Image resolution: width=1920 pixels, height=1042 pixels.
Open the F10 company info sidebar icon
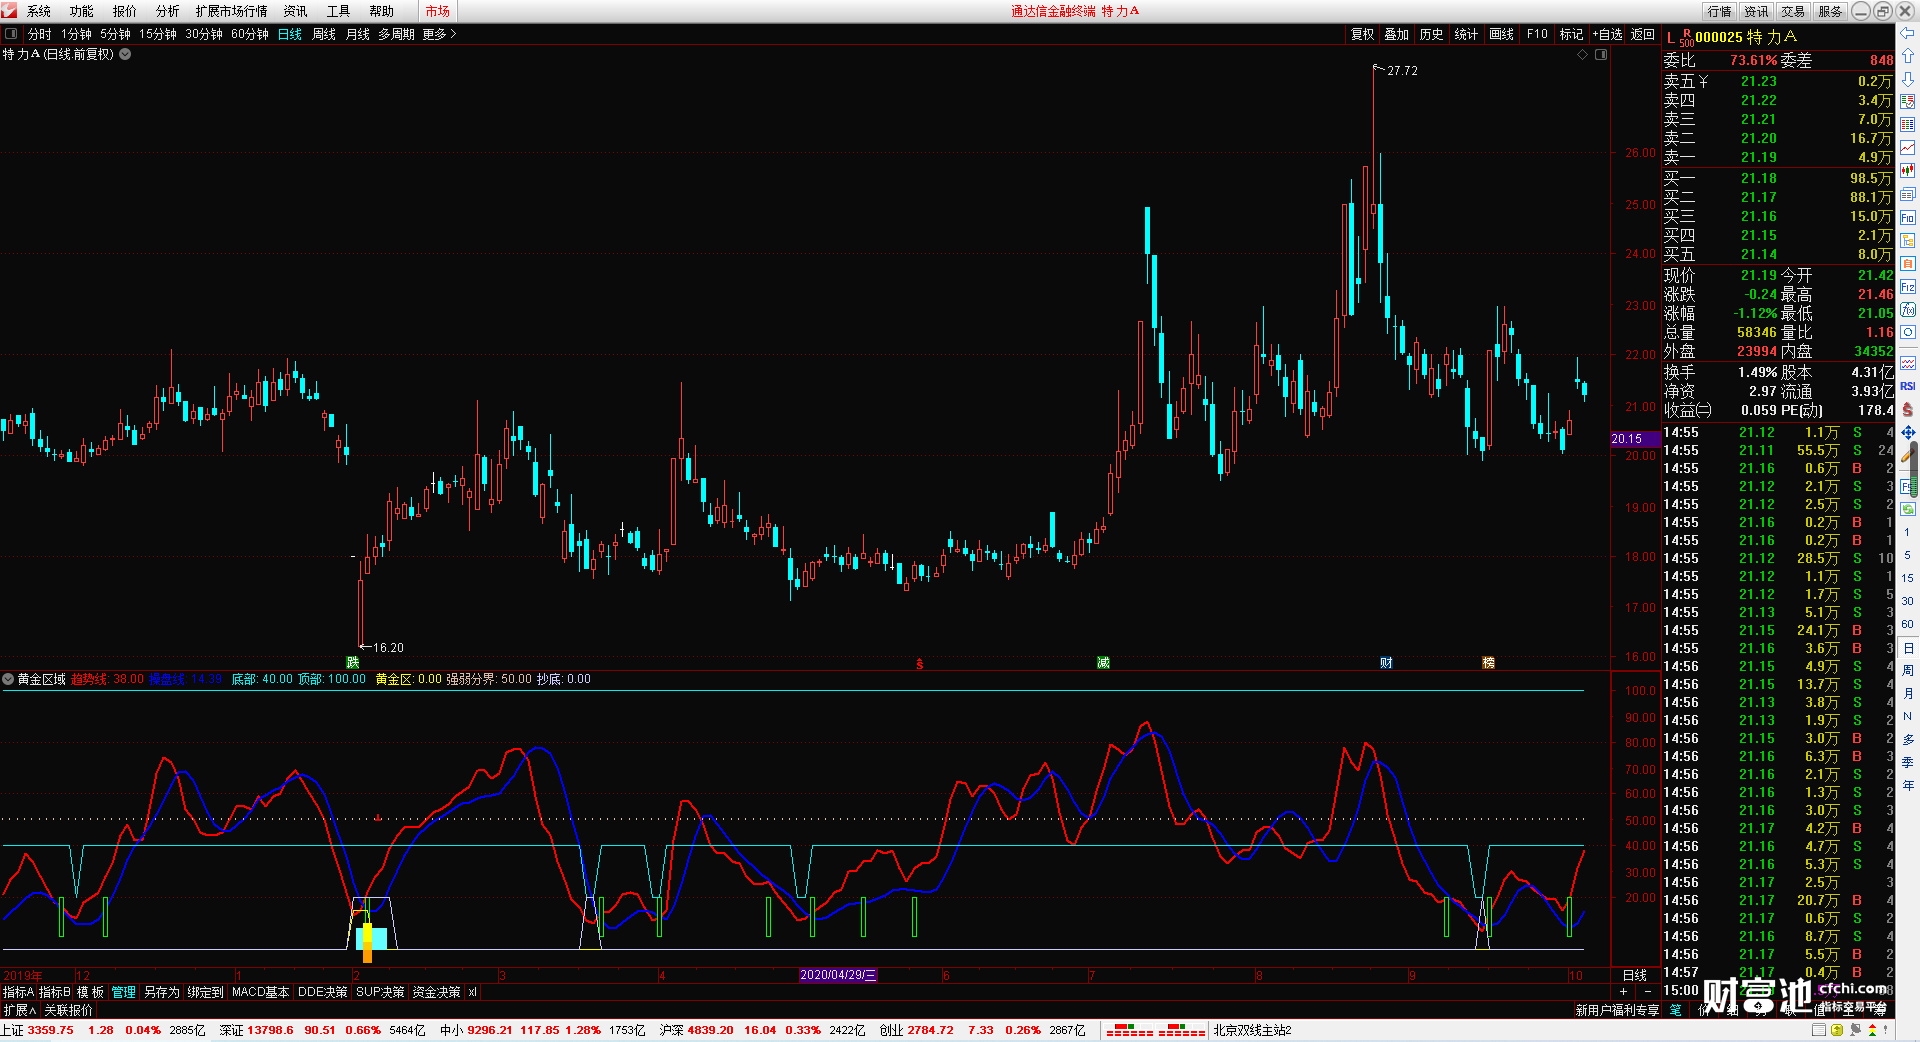(x=1908, y=217)
